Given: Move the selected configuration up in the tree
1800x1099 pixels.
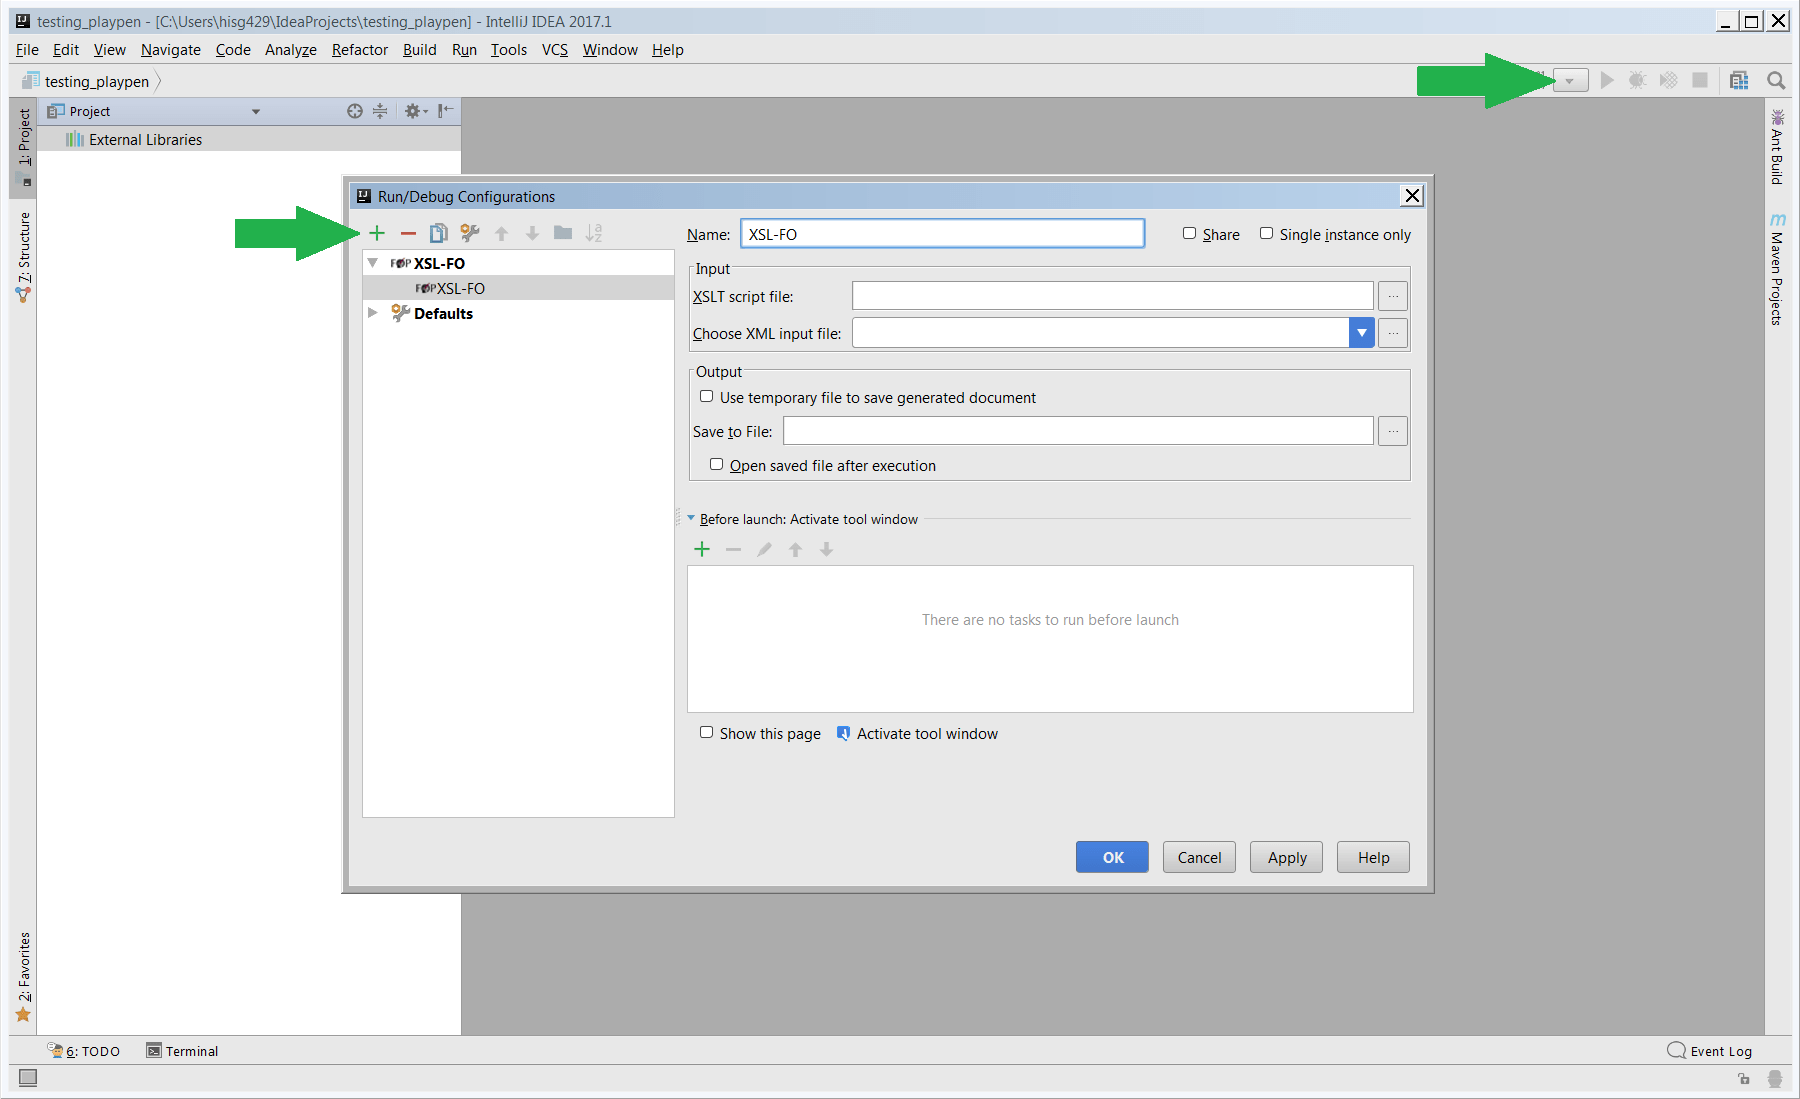Looking at the screenshot, I should [502, 233].
